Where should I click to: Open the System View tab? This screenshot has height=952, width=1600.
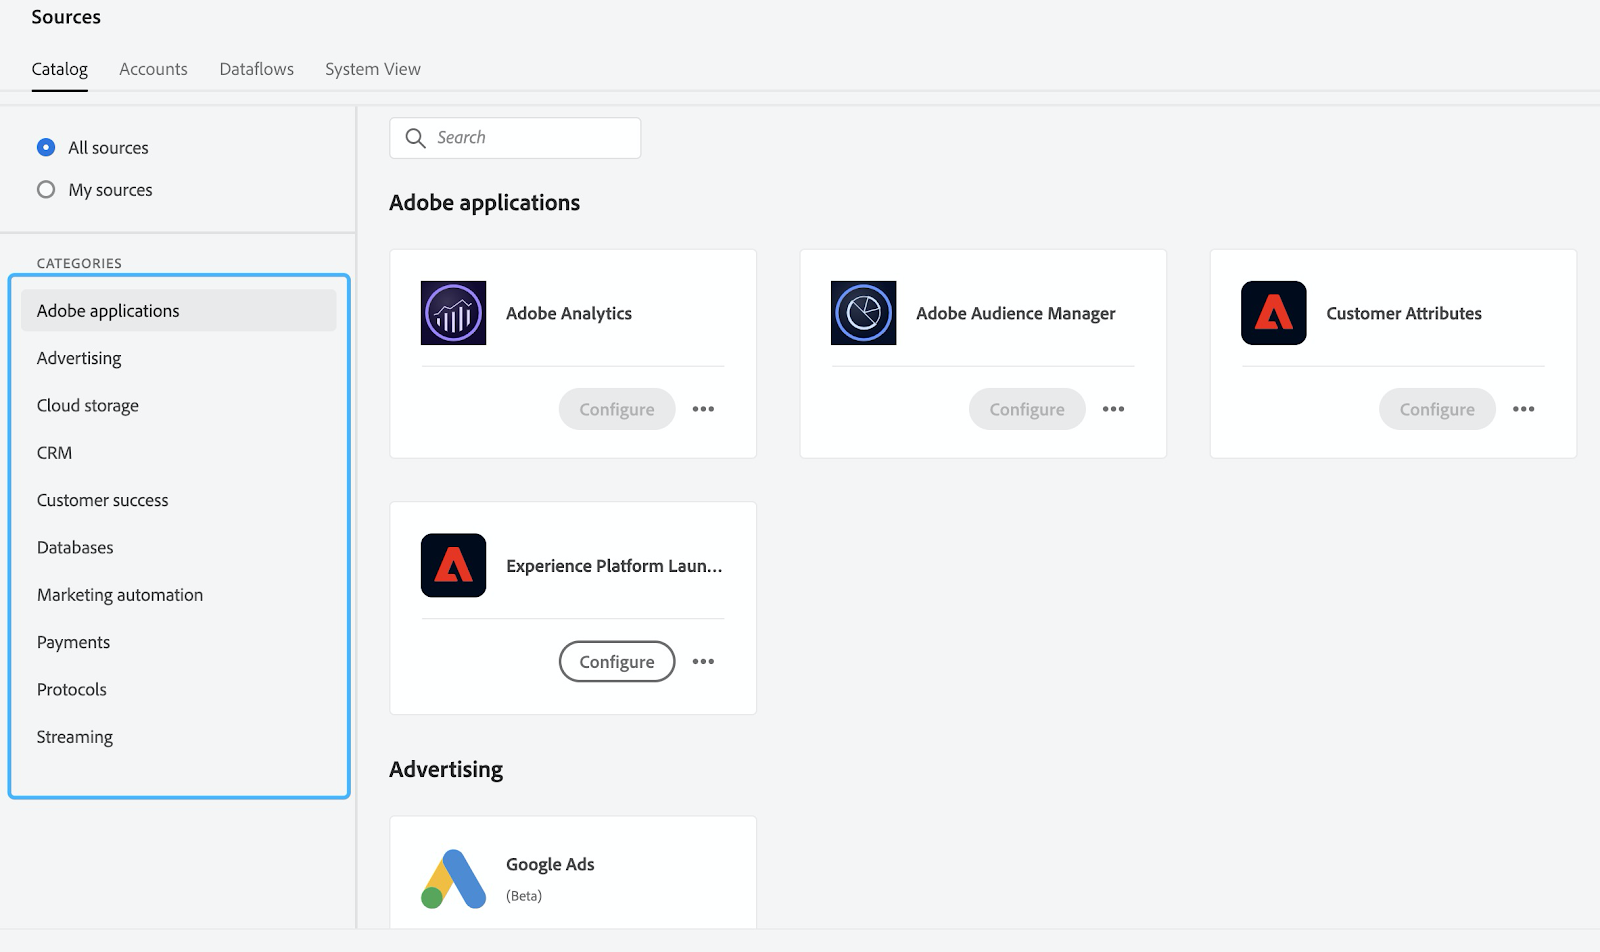372,69
